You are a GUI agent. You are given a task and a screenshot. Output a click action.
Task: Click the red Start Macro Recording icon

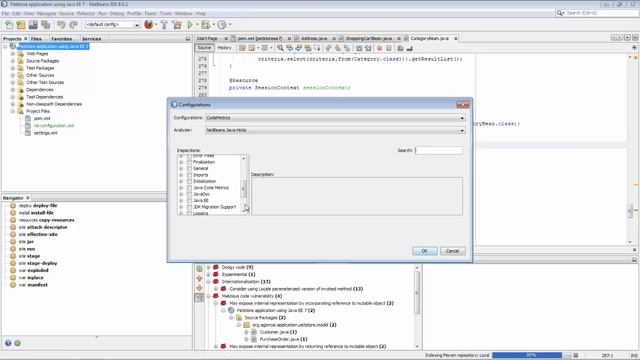[380, 48]
